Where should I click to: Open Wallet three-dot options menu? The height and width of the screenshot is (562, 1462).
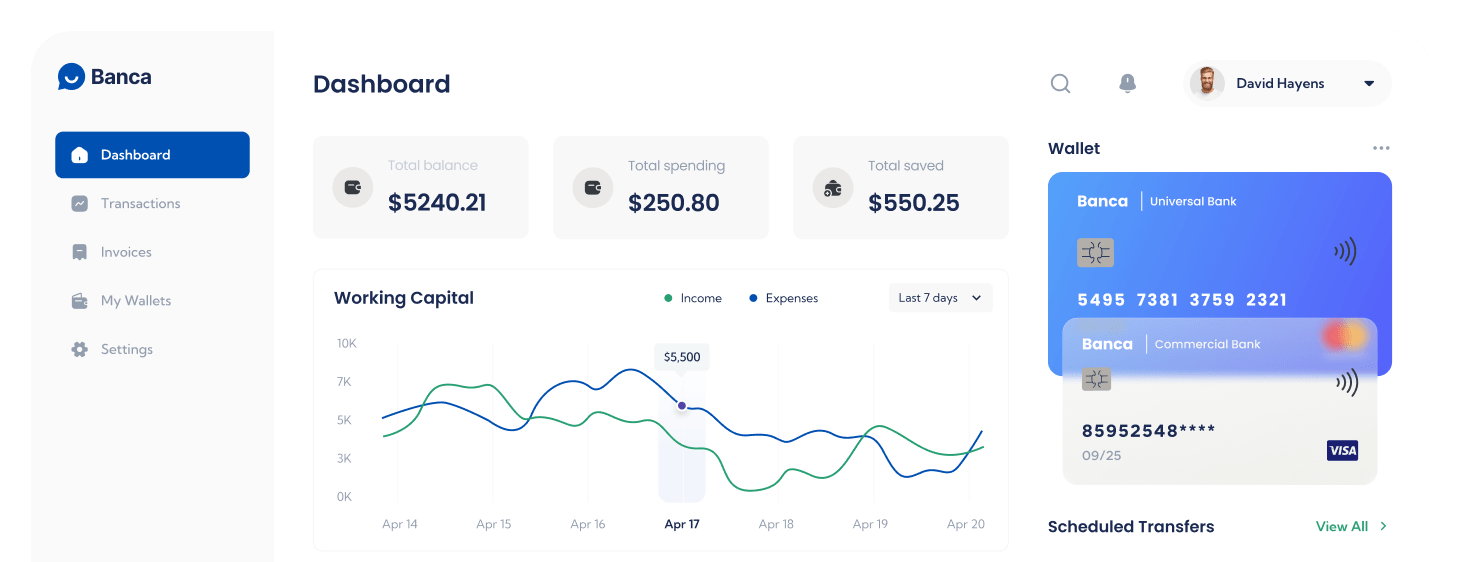(1381, 148)
